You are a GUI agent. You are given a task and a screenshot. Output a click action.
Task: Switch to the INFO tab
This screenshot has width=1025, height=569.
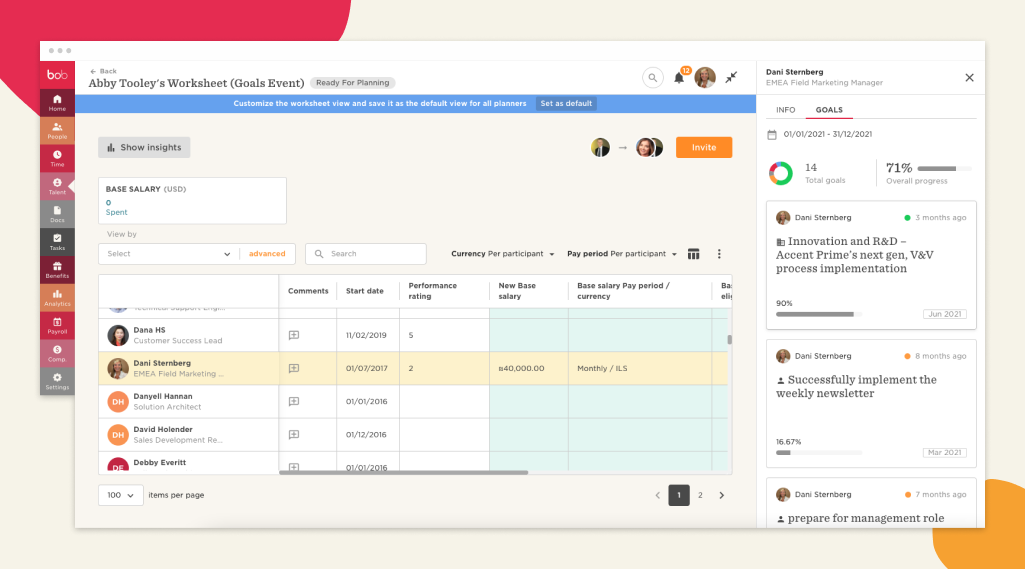[x=786, y=110]
